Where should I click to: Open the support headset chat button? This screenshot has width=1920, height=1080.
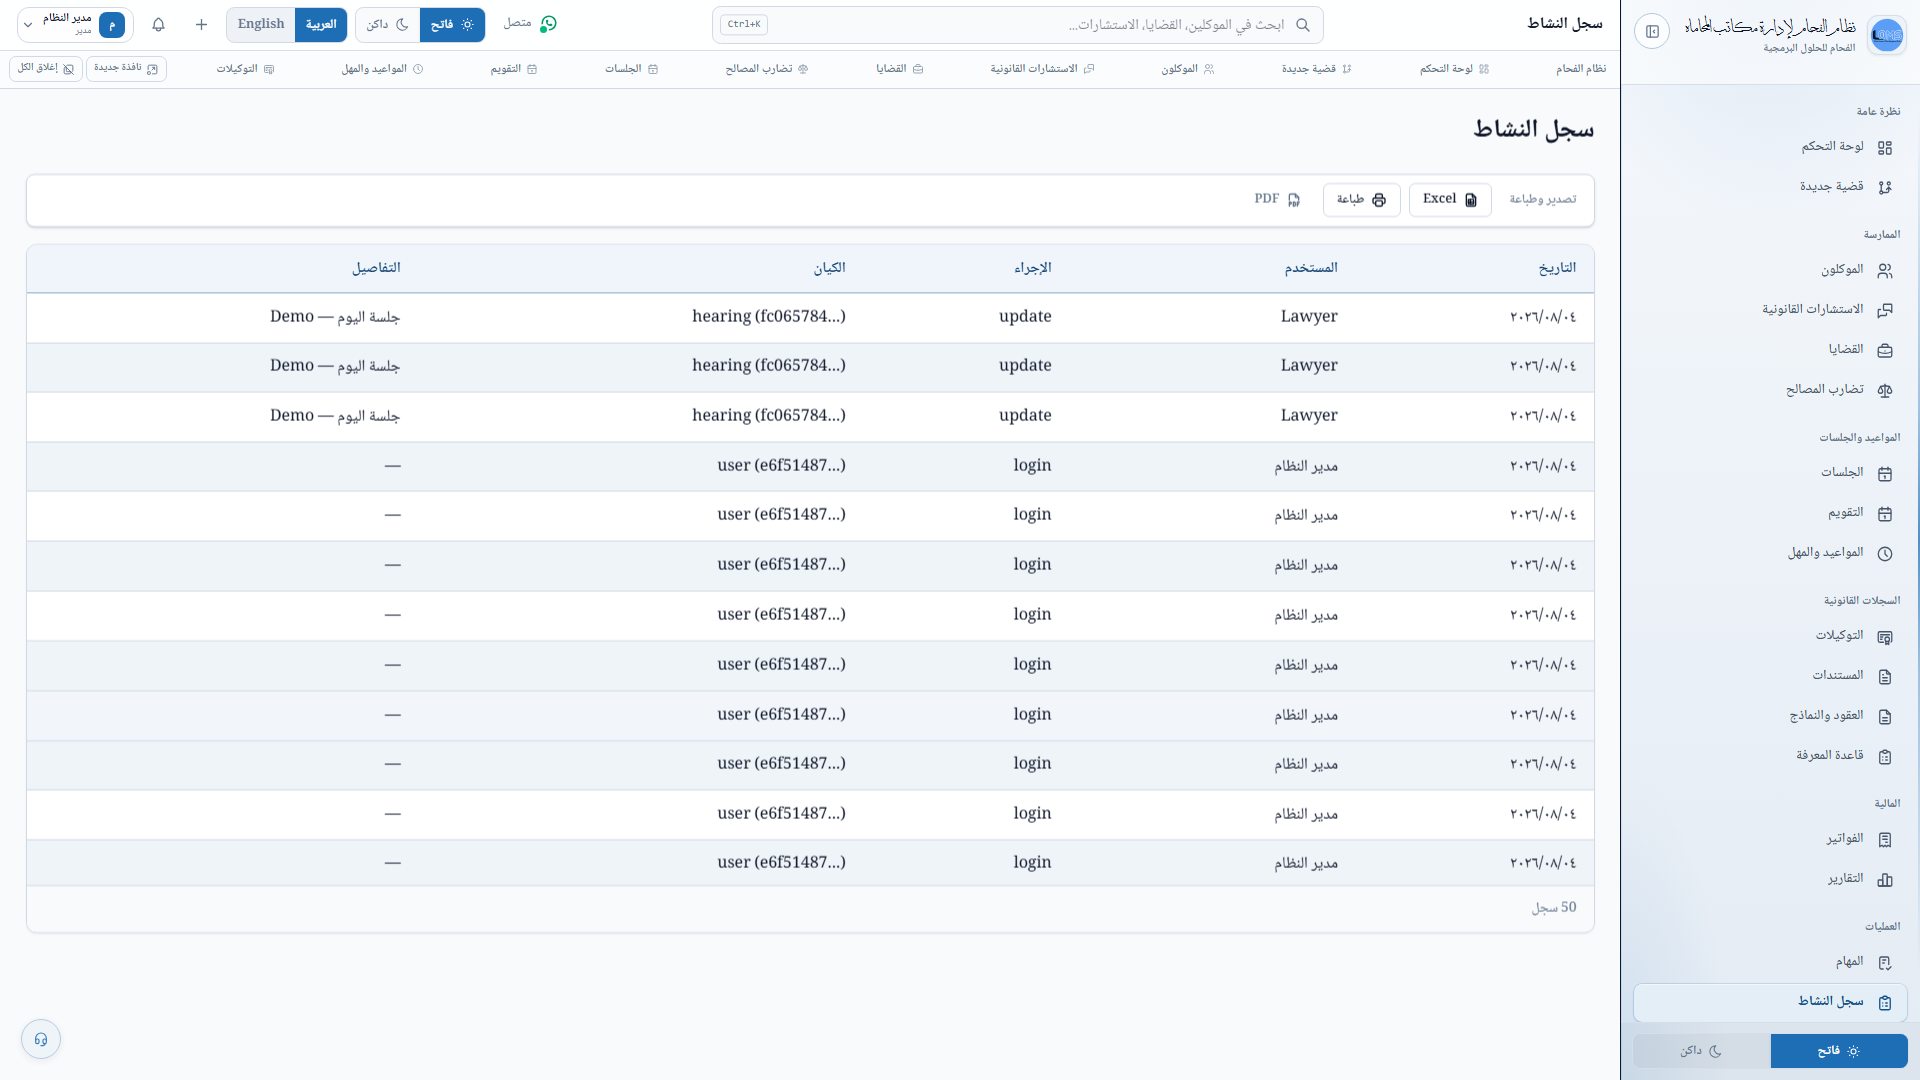[41, 1039]
